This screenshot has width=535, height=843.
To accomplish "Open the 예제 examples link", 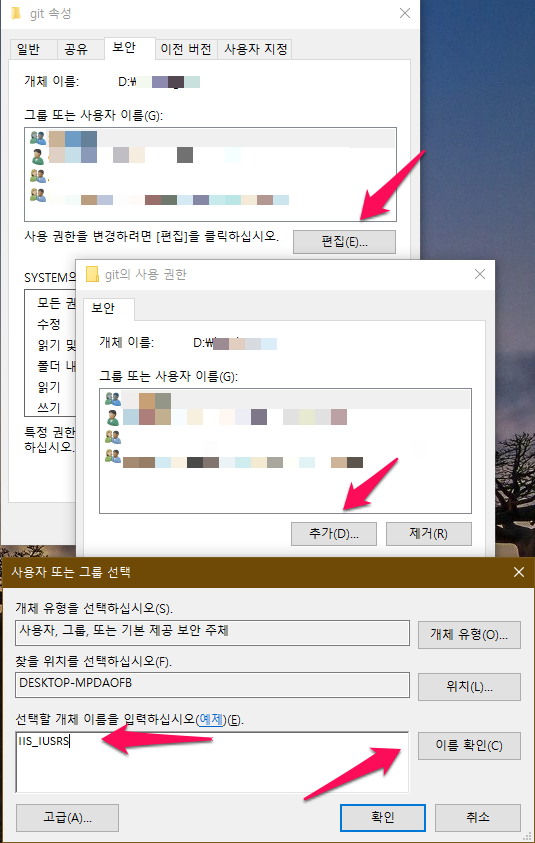I will pos(211,719).
